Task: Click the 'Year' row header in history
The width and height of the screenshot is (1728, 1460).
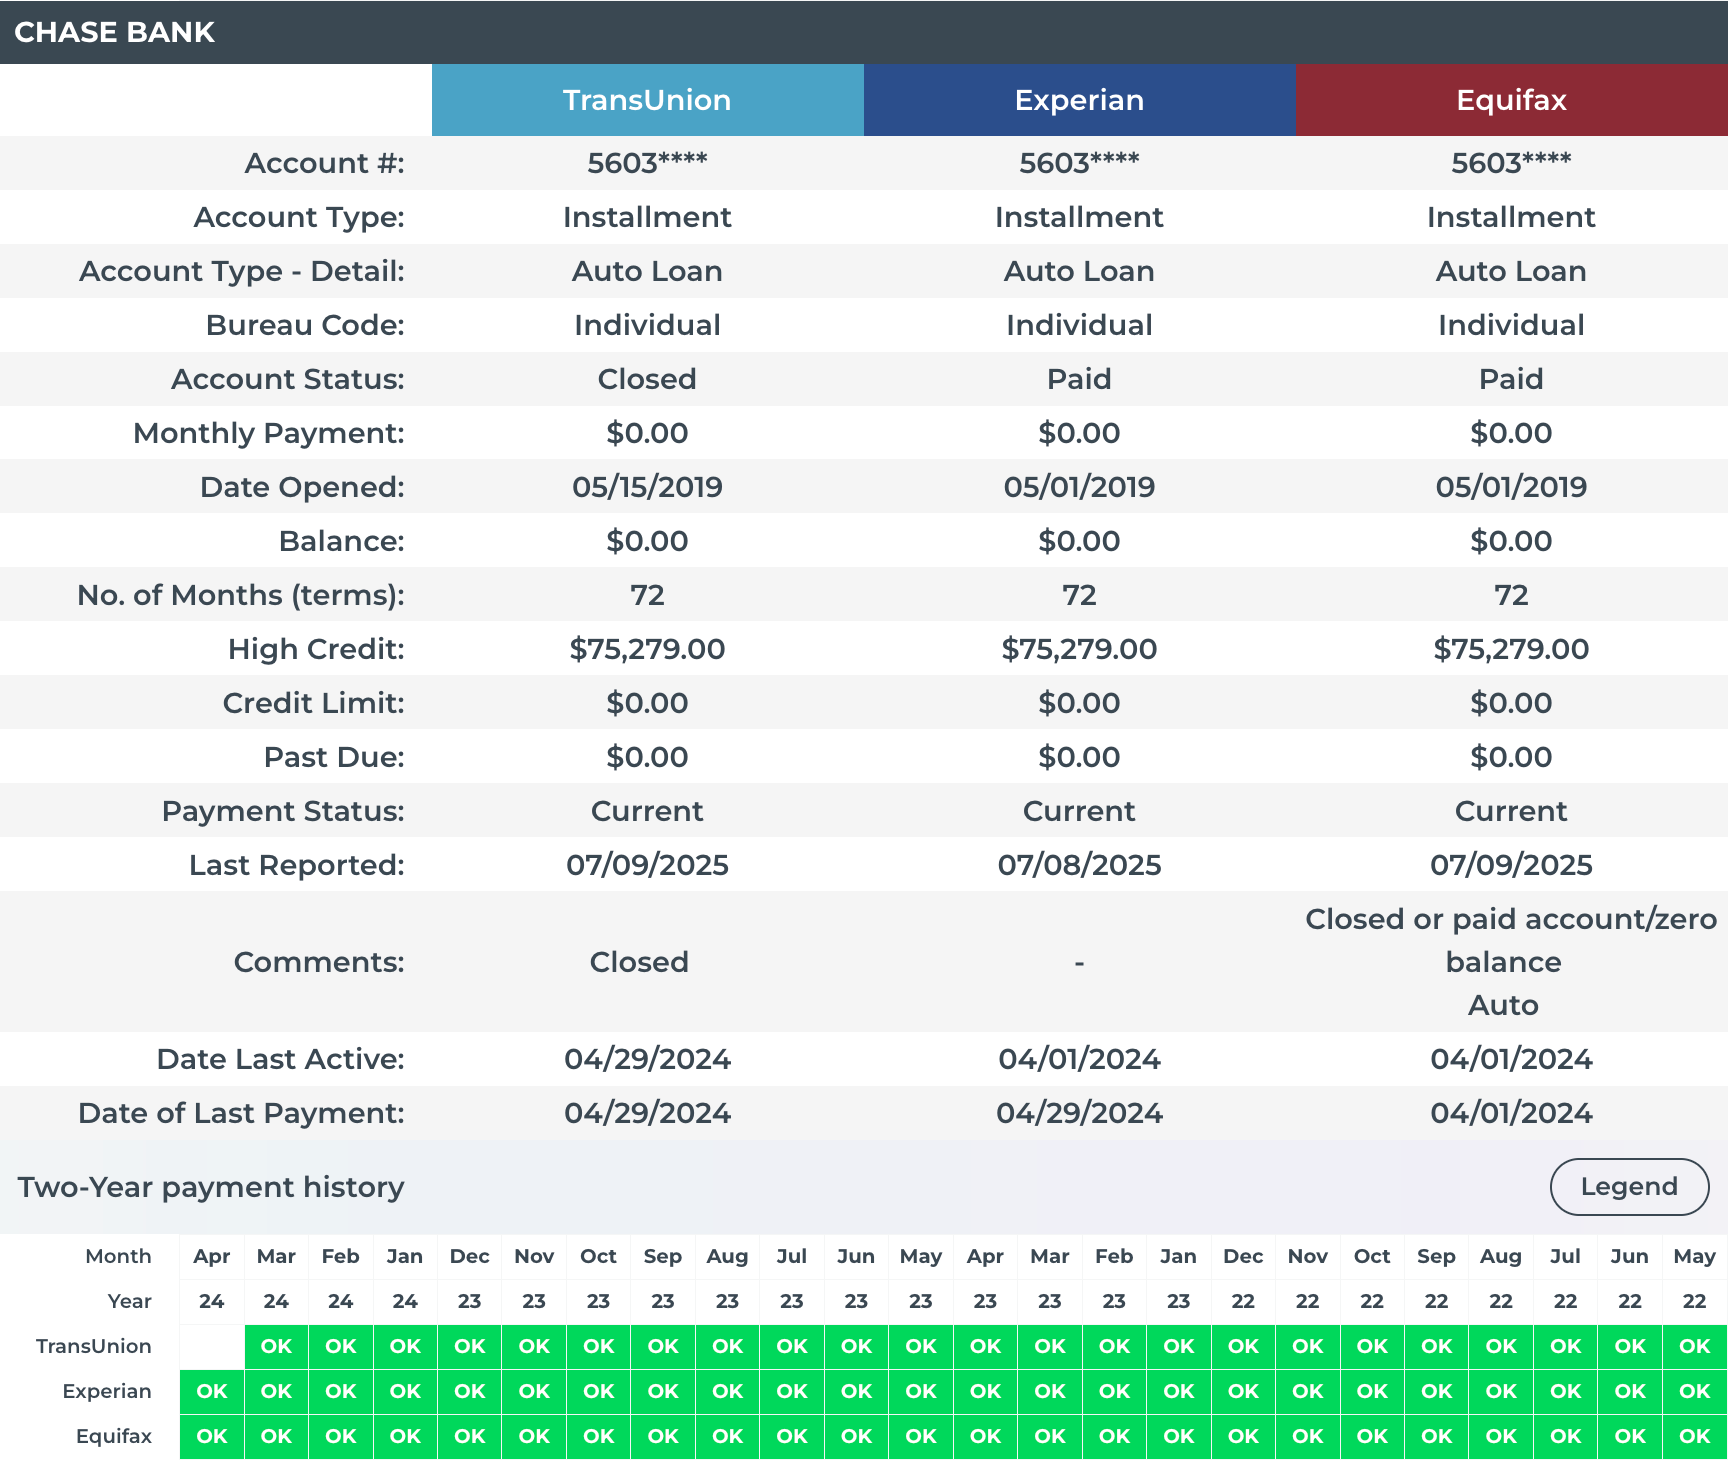Action: 130,1301
